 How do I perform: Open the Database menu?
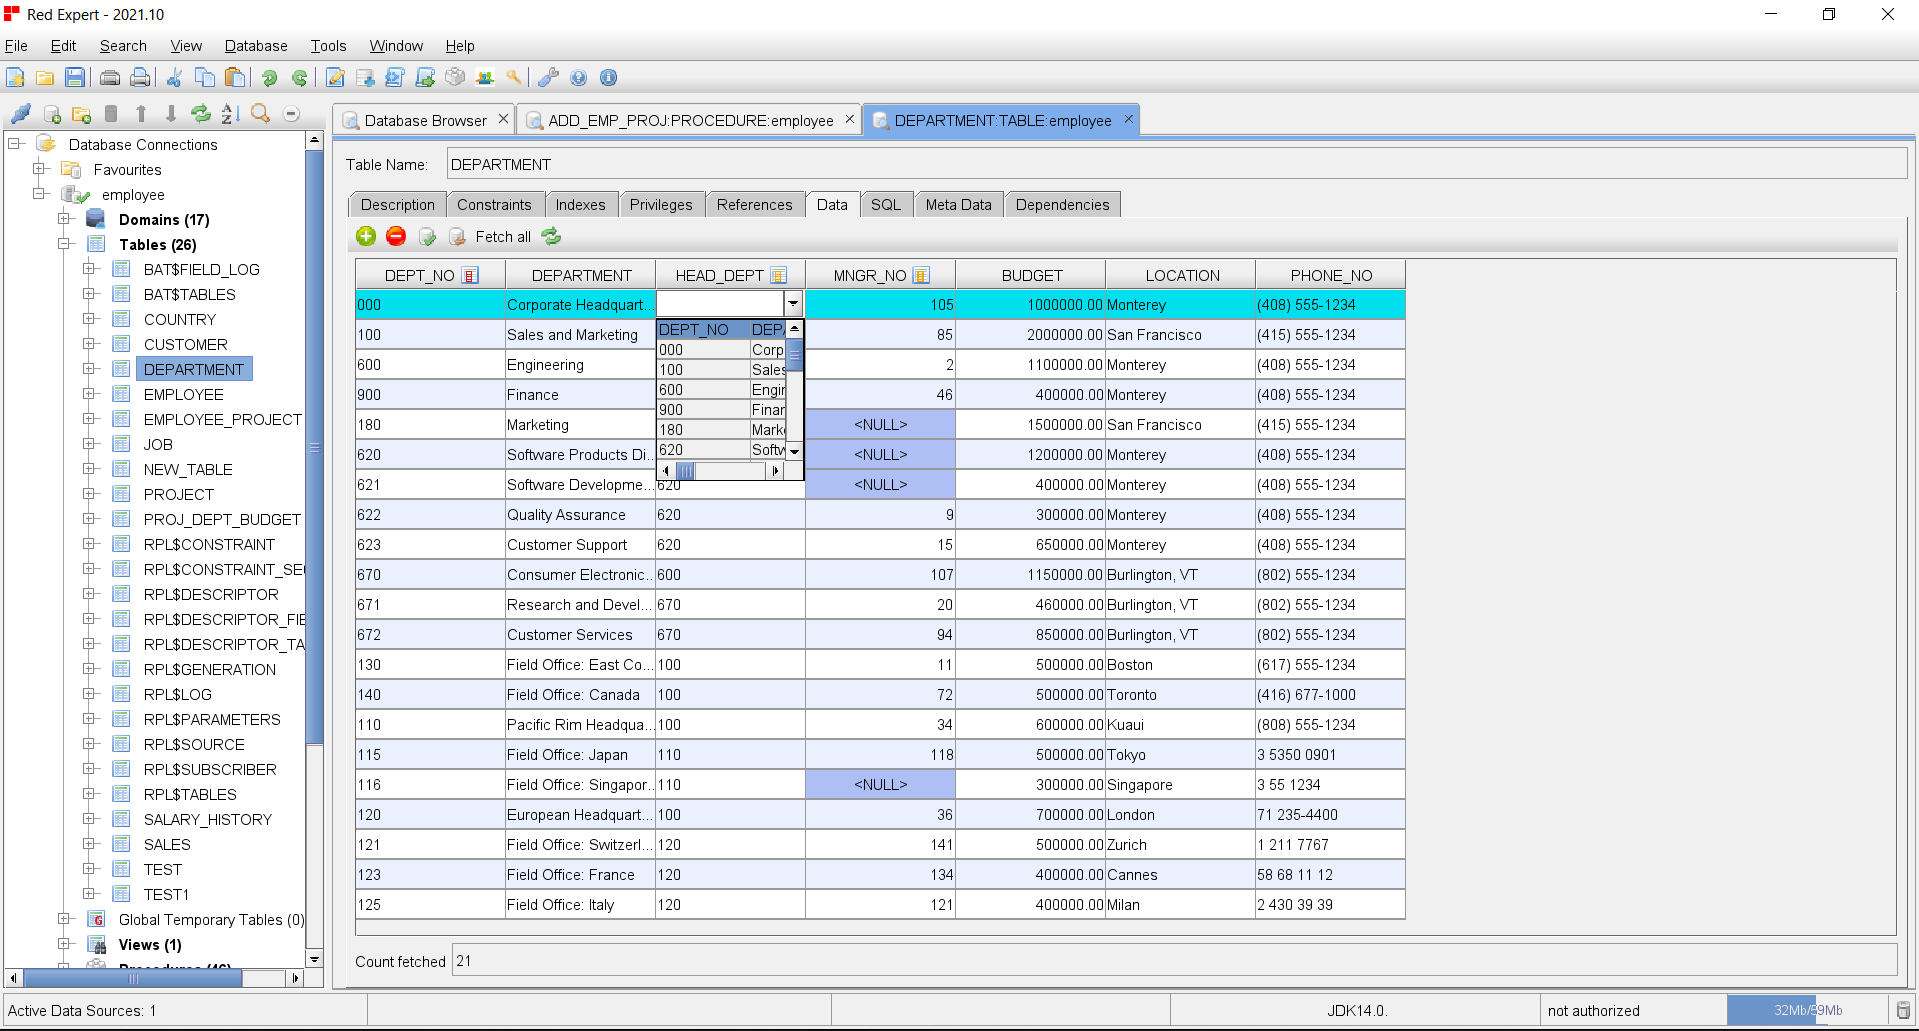pos(255,45)
